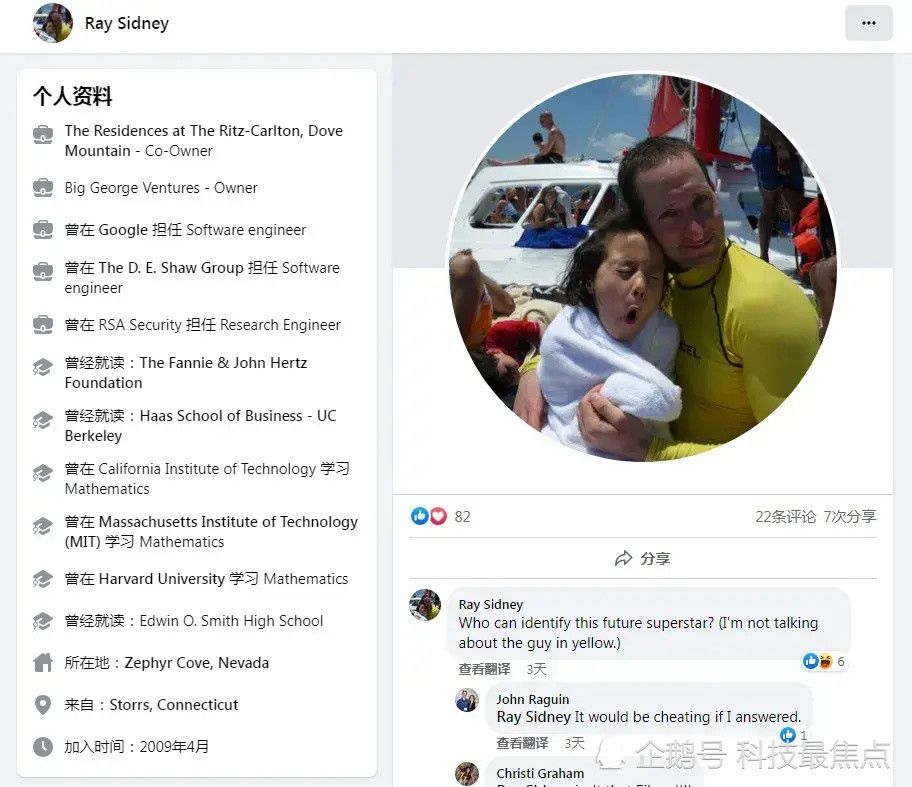Open the 22条评论 comments count
Screen dimensions: 912x787
pos(786,517)
